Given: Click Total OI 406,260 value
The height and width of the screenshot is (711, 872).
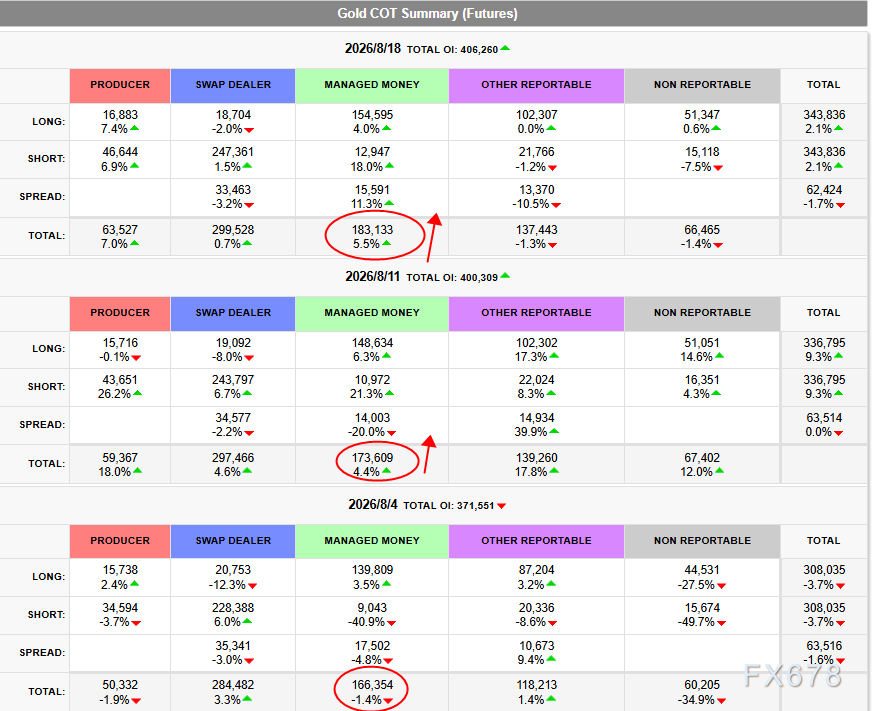Looking at the screenshot, I should pyautogui.click(x=479, y=50).
